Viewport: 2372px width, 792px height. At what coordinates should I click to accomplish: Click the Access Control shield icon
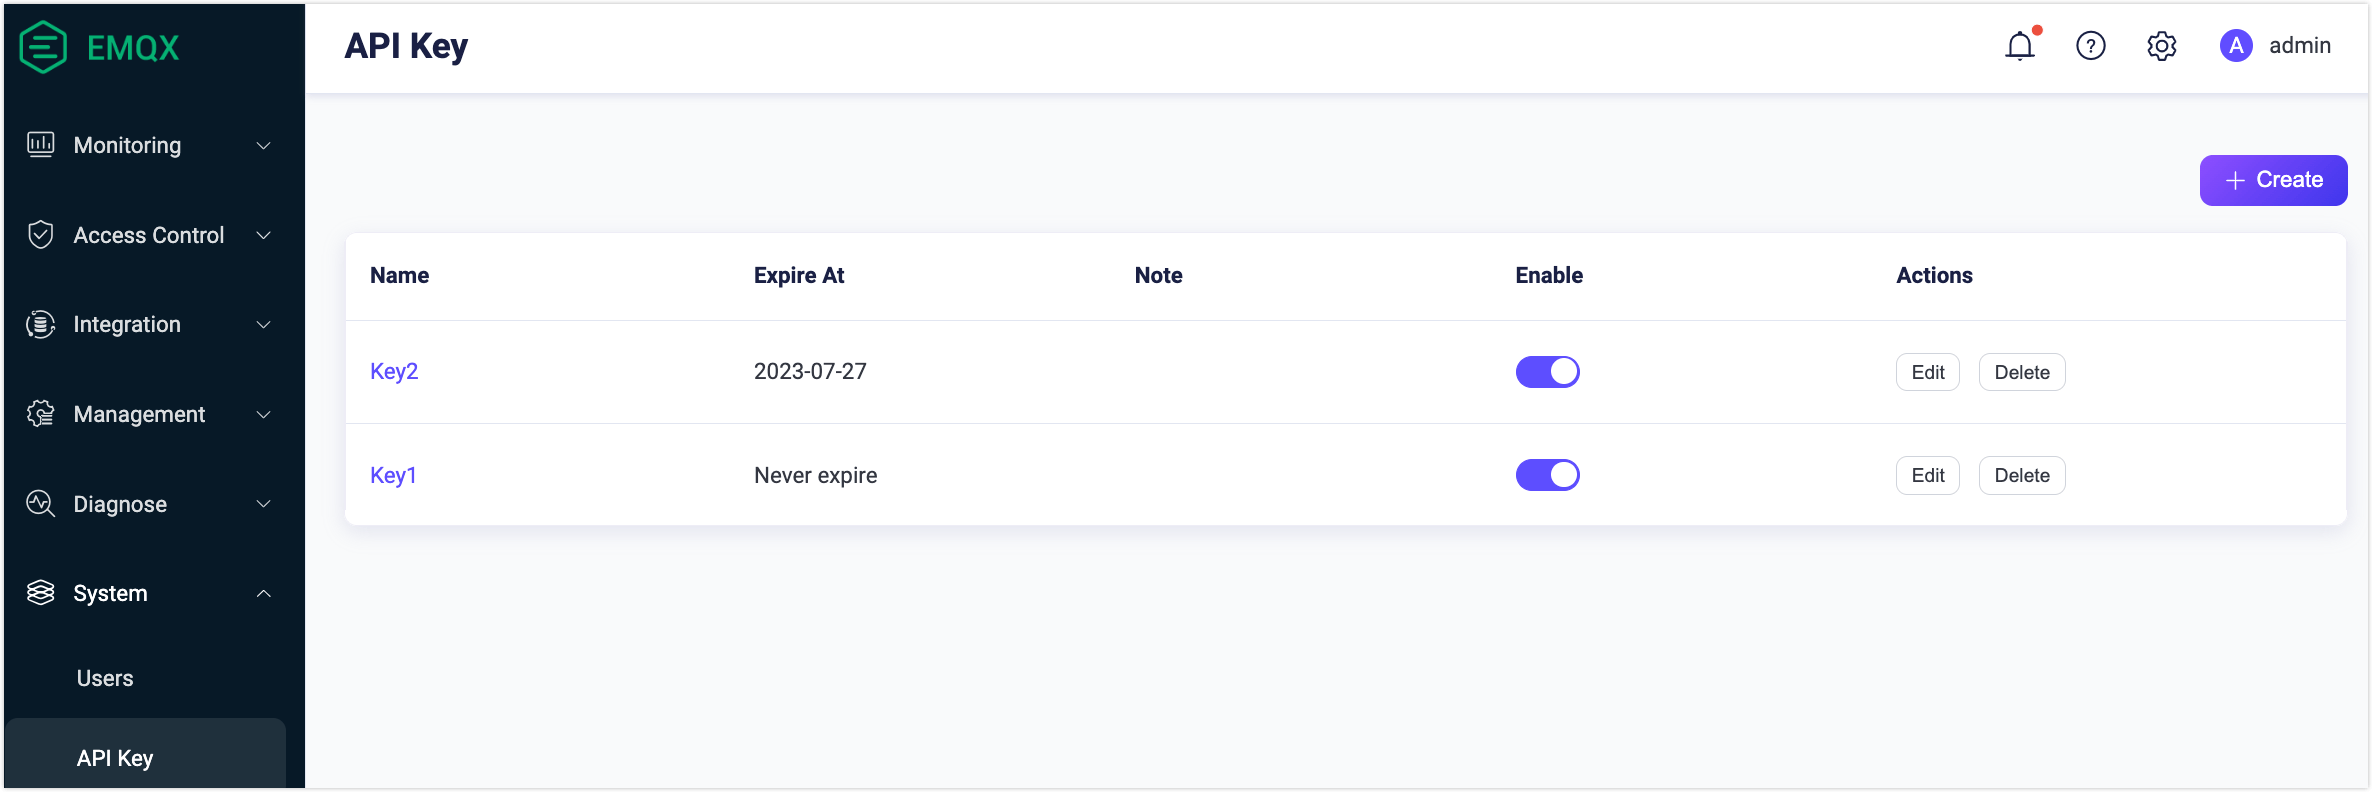click(x=41, y=235)
